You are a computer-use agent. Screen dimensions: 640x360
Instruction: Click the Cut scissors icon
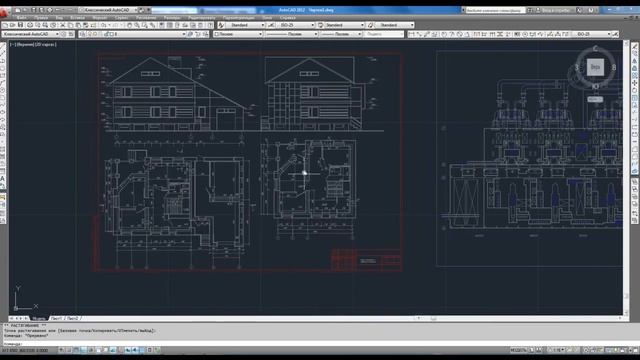[x=63, y=25]
